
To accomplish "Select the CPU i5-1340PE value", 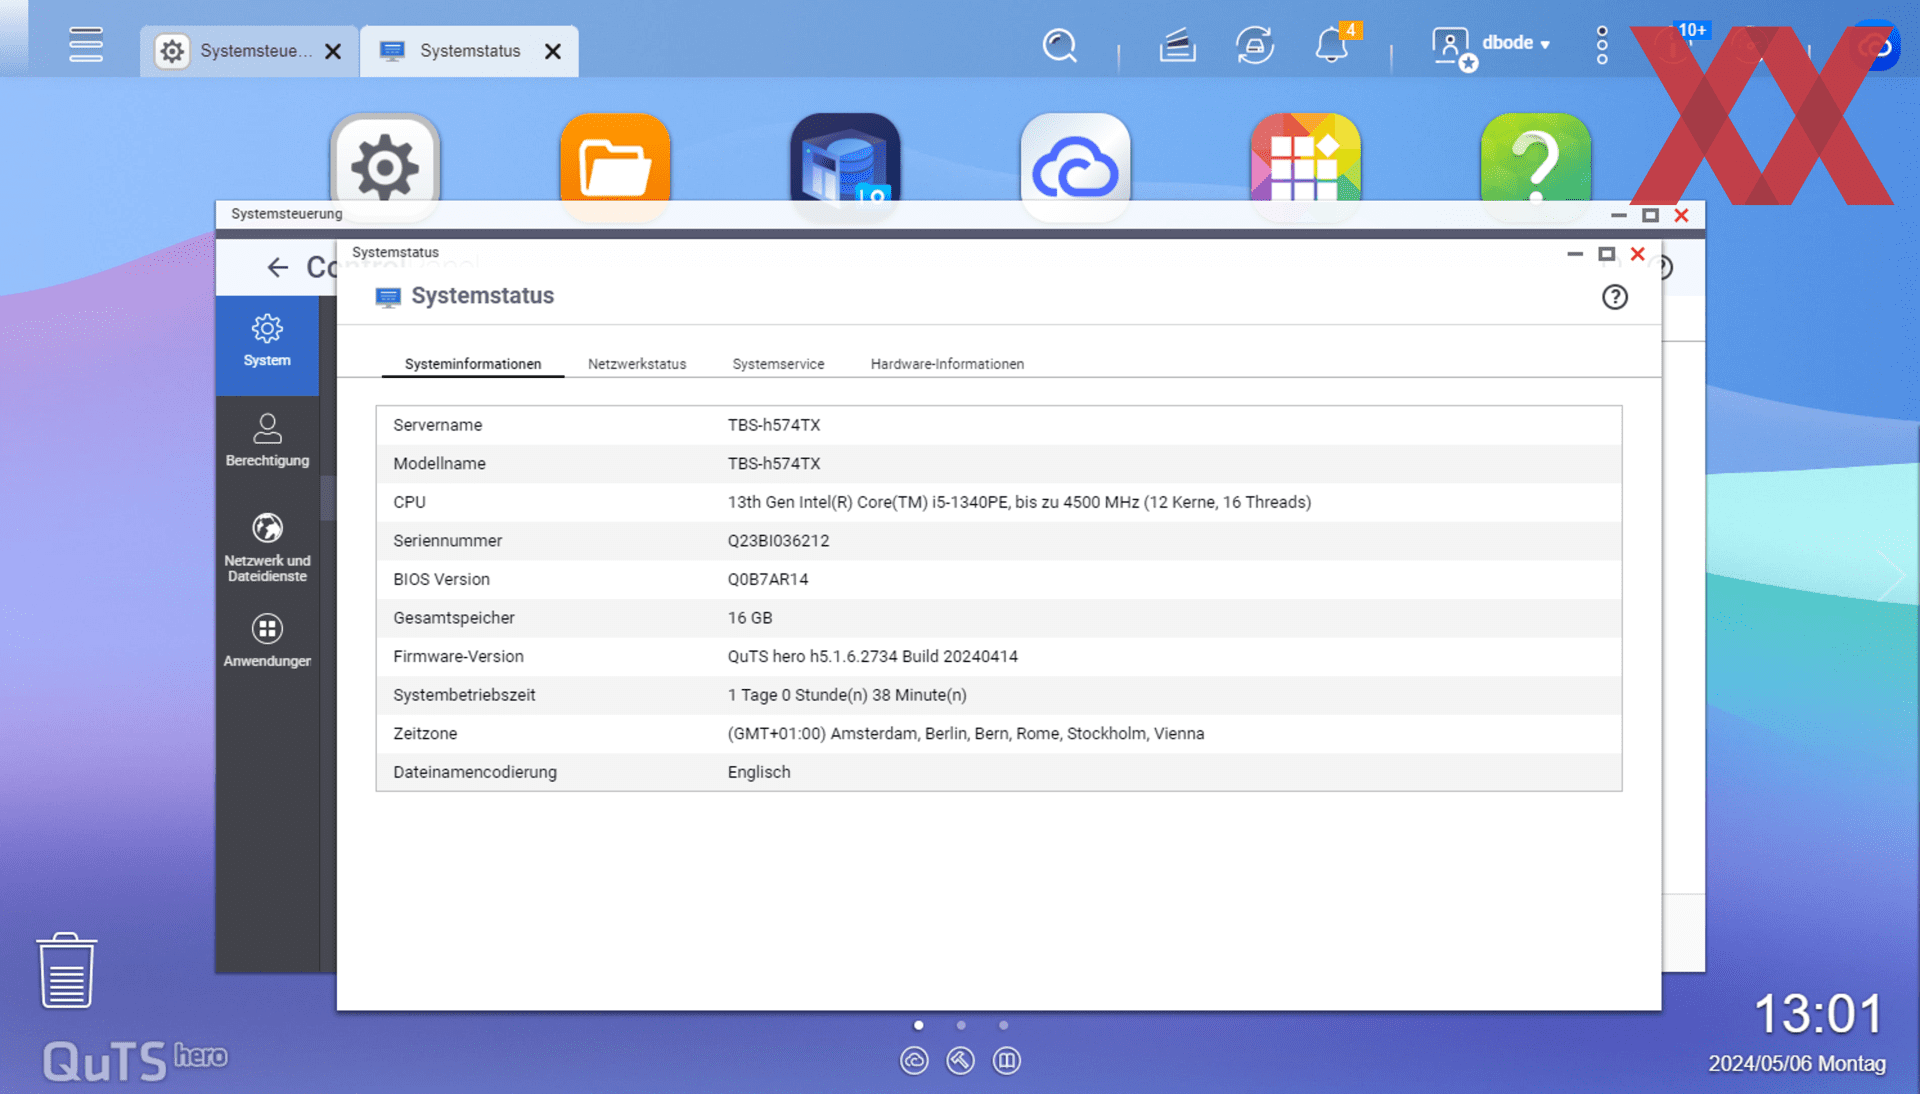I will tap(1019, 502).
